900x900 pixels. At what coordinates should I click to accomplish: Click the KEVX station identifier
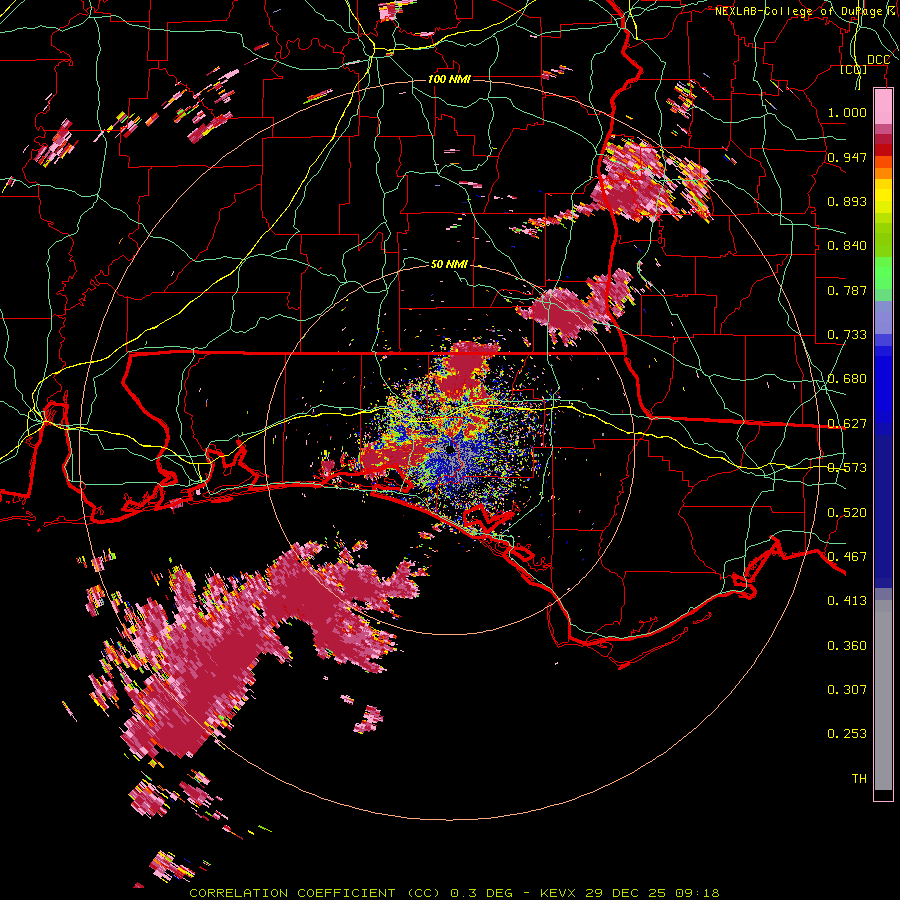(x=559, y=893)
